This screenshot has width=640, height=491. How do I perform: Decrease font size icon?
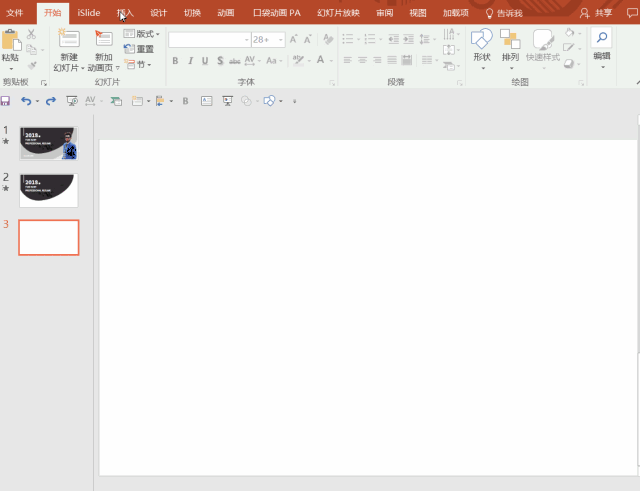307,39
